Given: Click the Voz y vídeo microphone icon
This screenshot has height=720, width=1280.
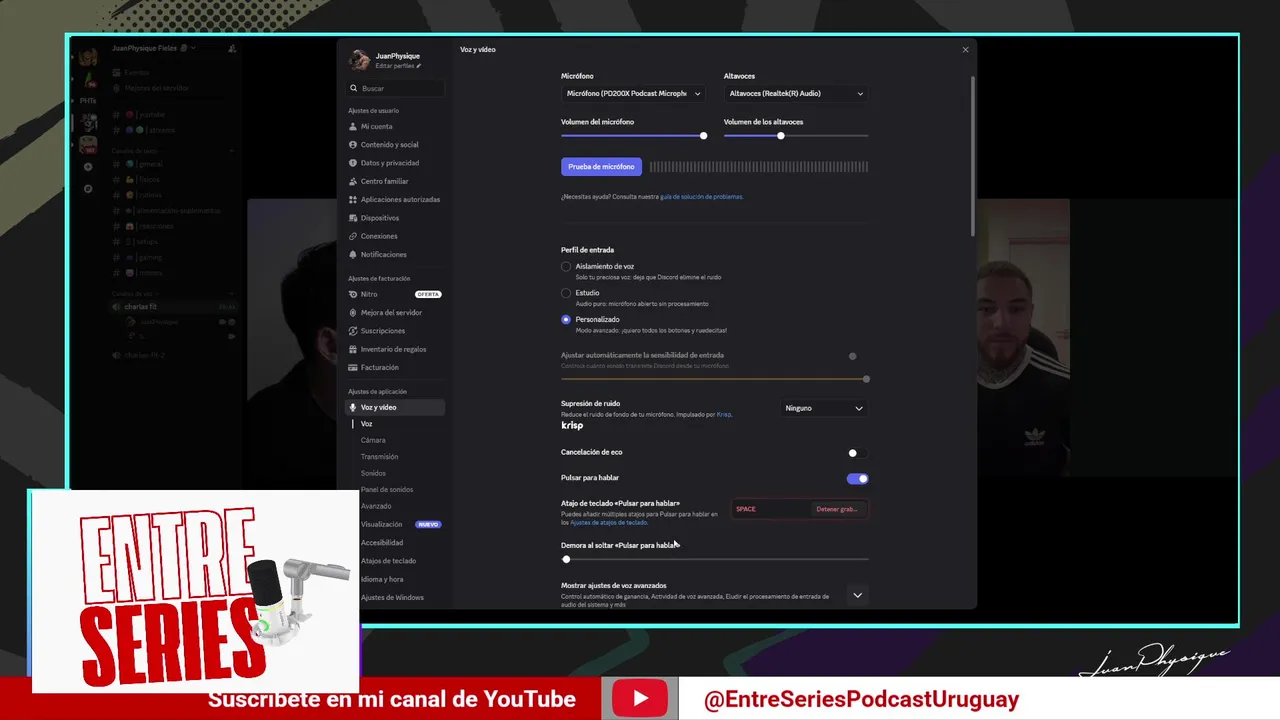Looking at the screenshot, I should [353, 408].
